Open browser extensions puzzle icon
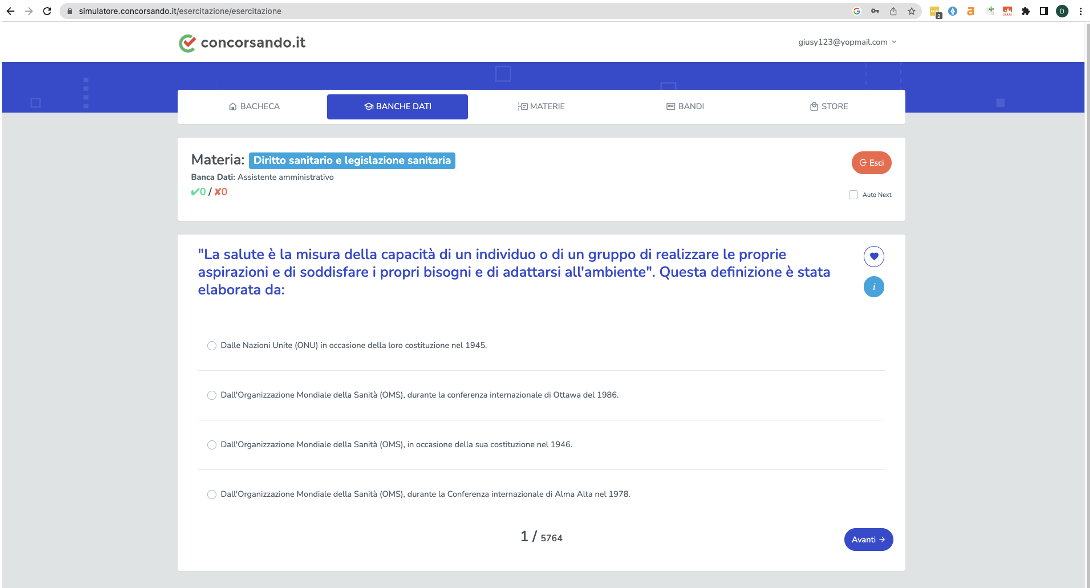Screen dimensions: 1090x588 click(1025, 11)
